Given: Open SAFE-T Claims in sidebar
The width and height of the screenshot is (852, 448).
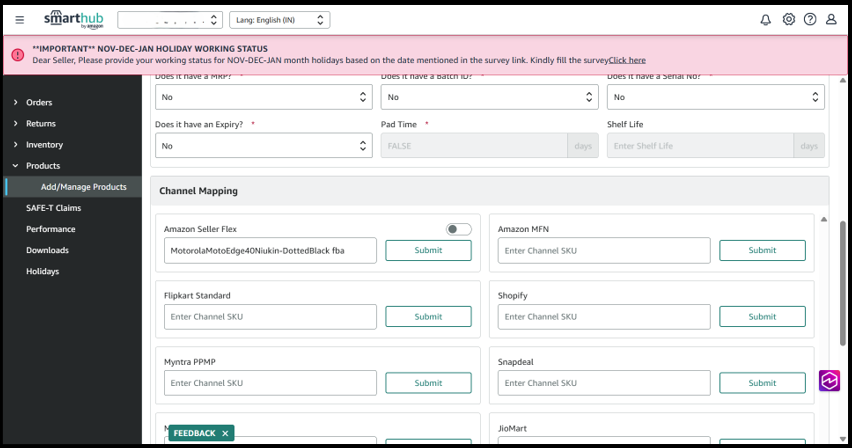Looking at the screenshot, I should pyautogui.click(x=53, y=208).
